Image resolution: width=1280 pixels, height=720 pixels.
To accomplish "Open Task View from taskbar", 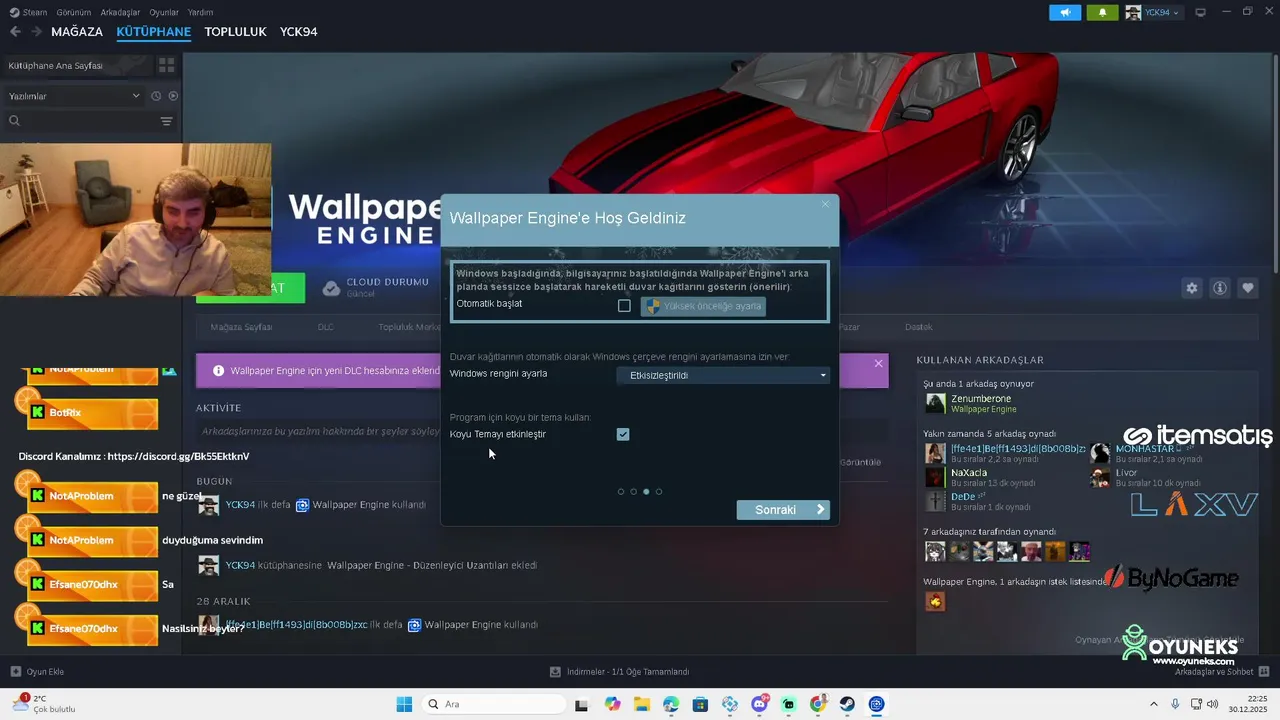I will (x=581, y=704).
